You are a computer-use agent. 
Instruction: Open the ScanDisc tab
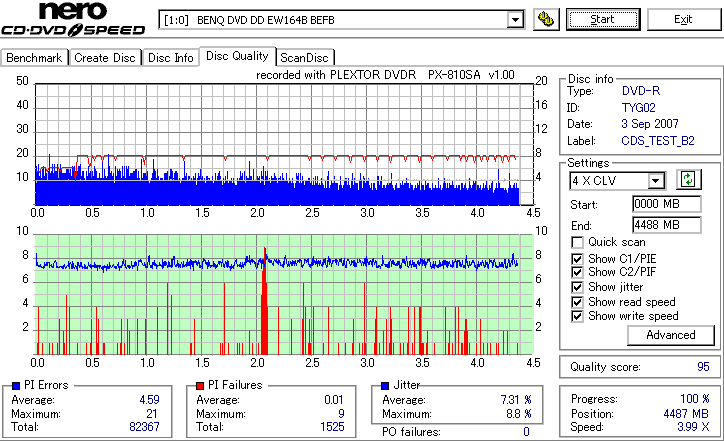305,58
